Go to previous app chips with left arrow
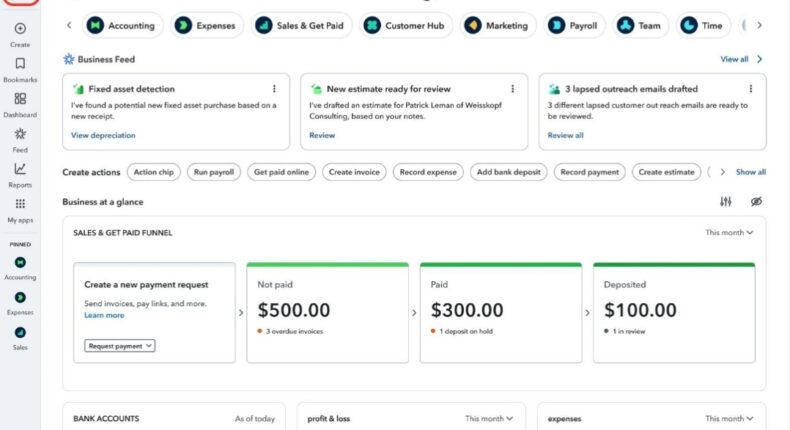Image resolution: width=790 pixels, height=430 pixels. 69,25
